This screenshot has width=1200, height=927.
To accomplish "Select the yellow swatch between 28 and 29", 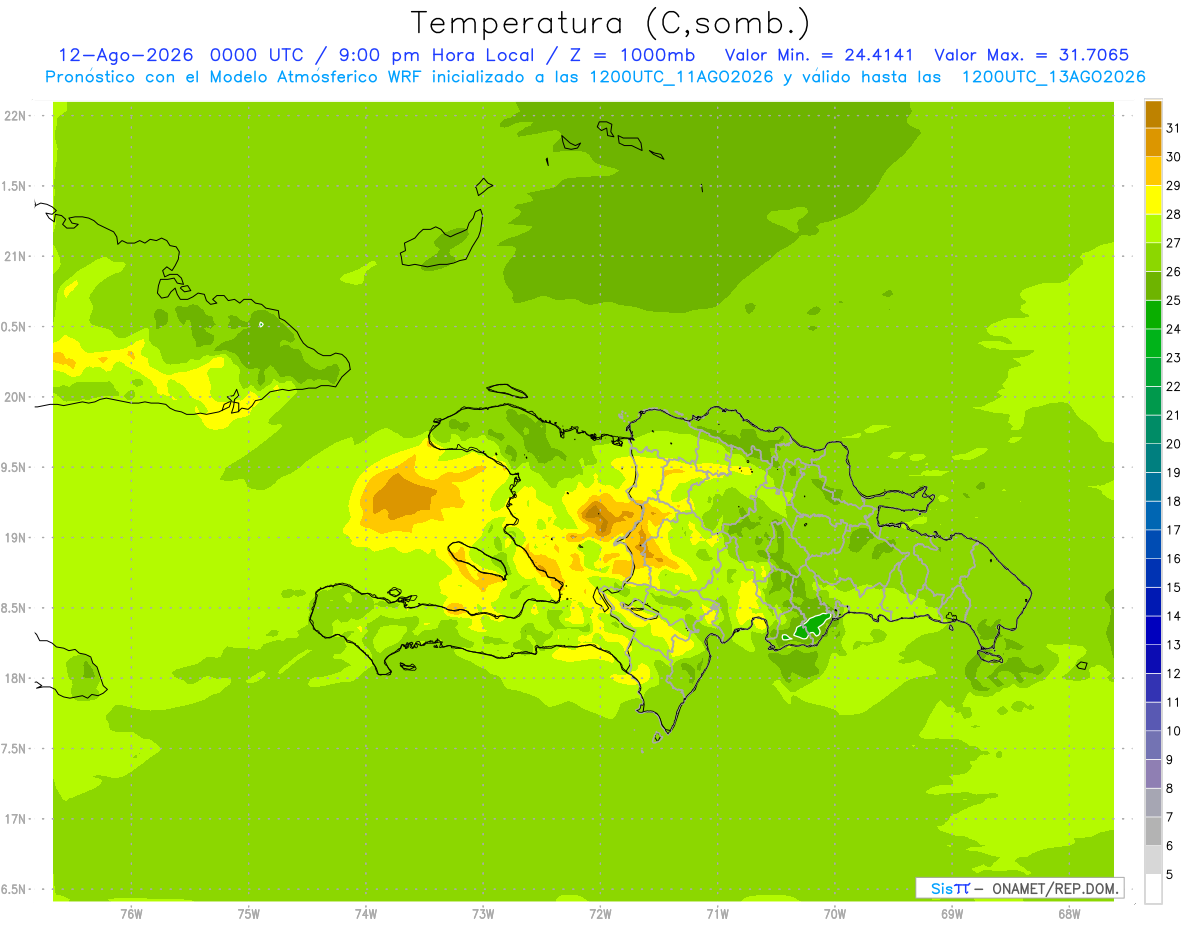I will pos(1153,199).
